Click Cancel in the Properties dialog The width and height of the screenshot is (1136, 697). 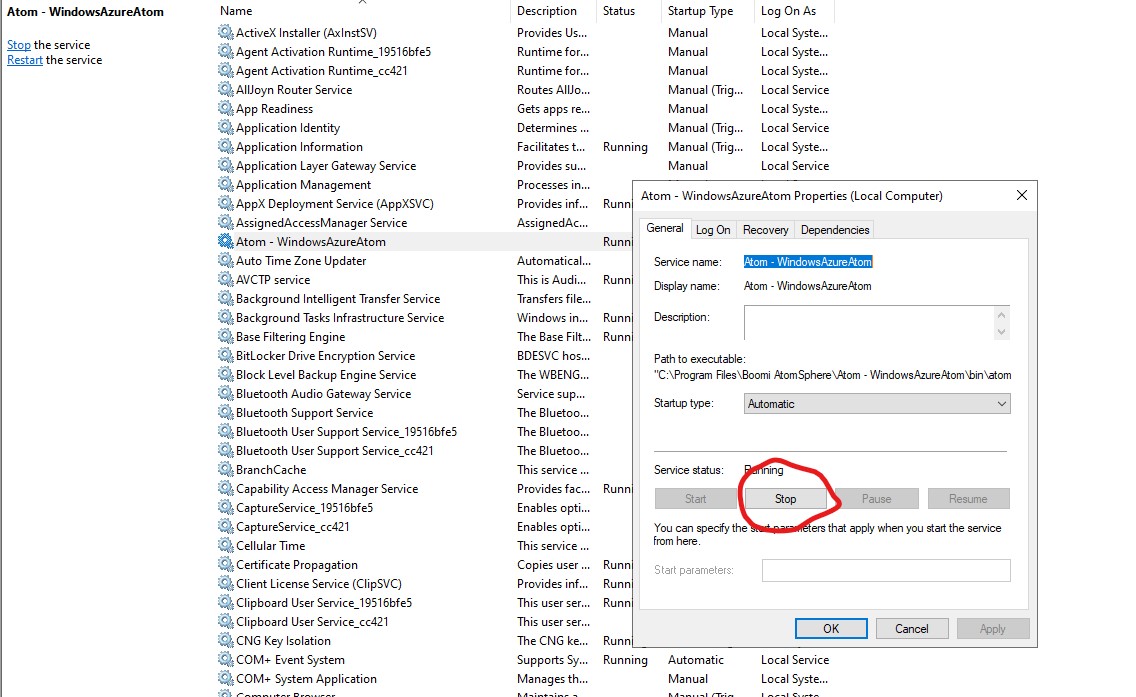tap(911, 629)
